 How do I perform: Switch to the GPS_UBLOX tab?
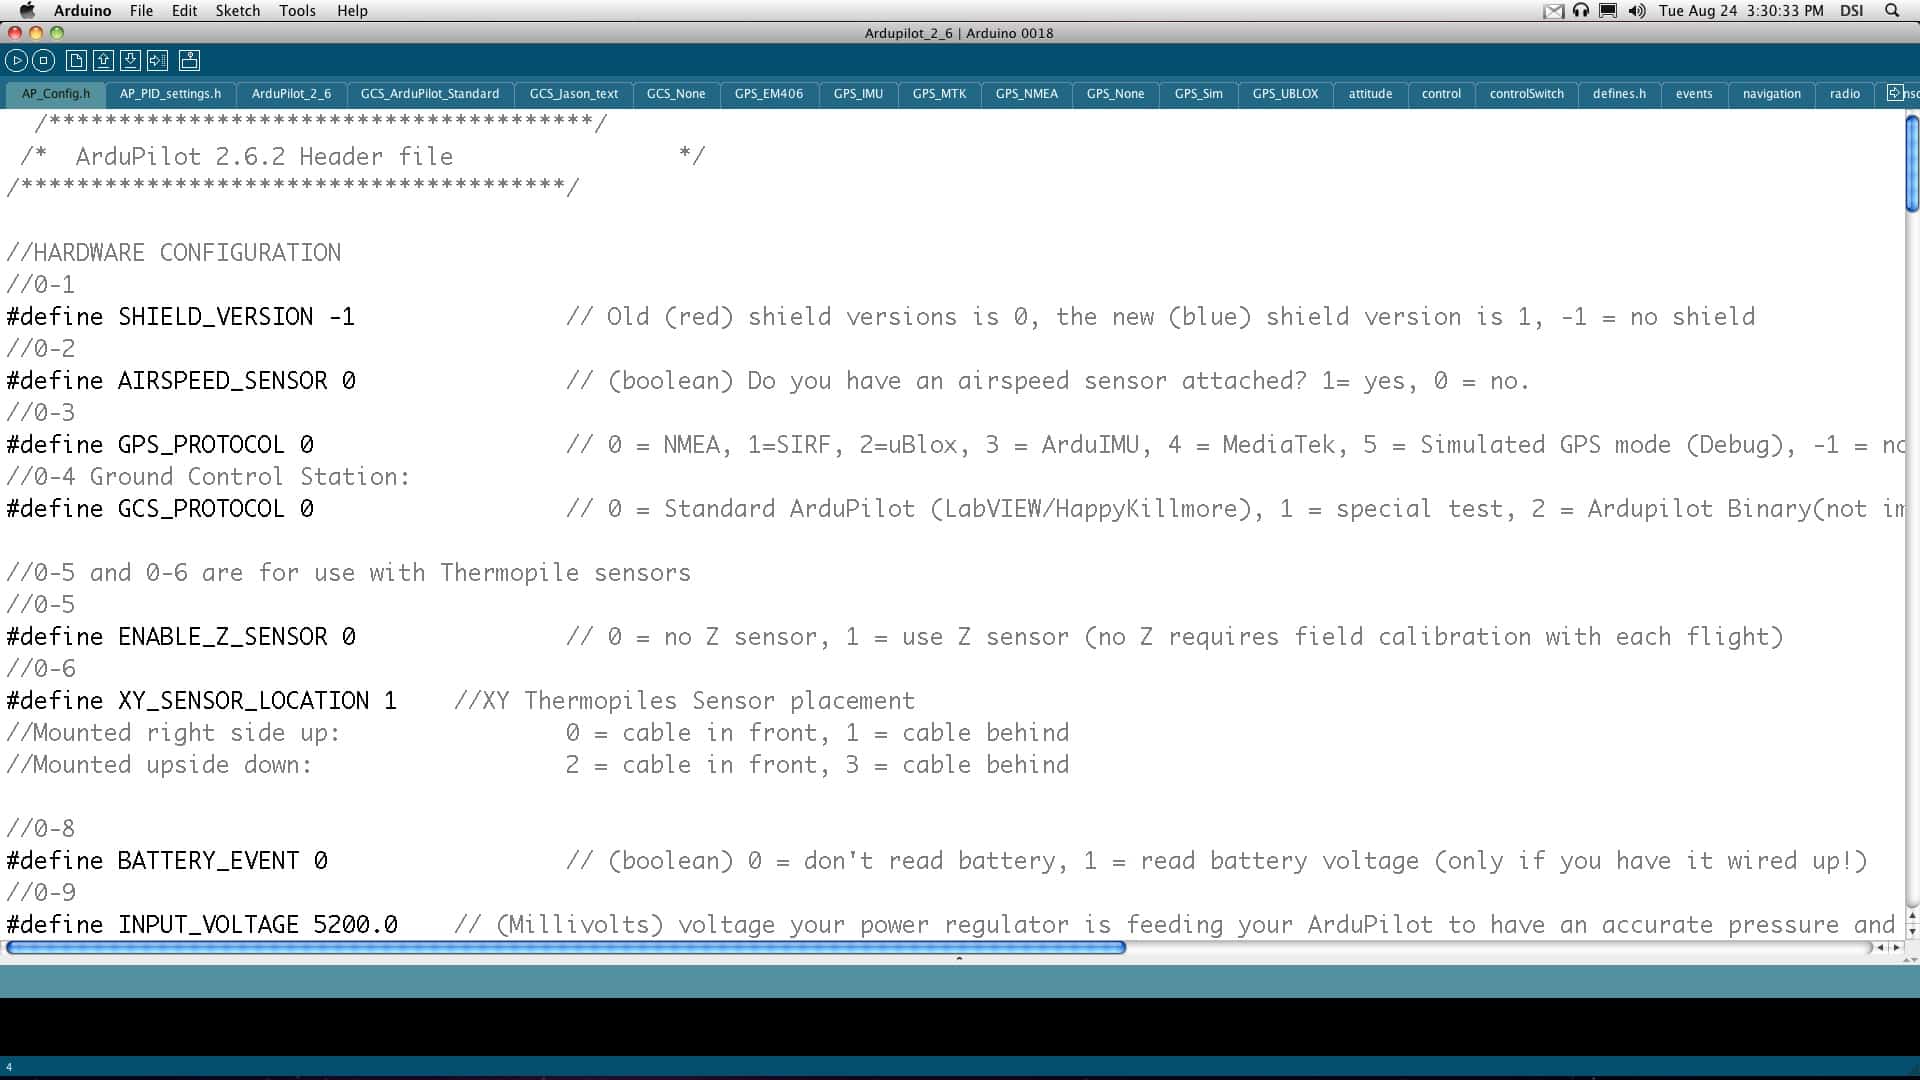click(1285, 94)
